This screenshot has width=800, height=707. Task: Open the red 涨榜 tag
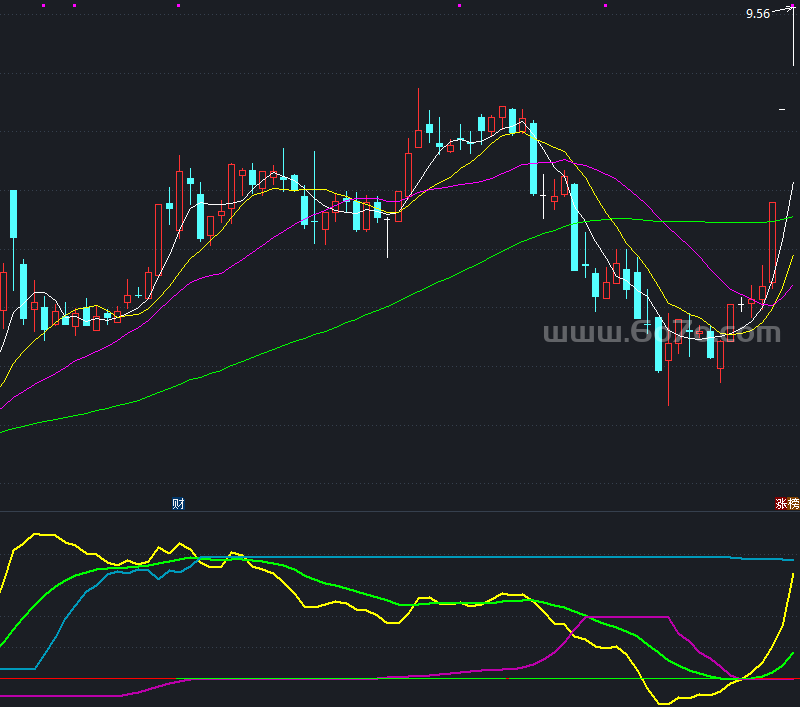pos(787,503)
